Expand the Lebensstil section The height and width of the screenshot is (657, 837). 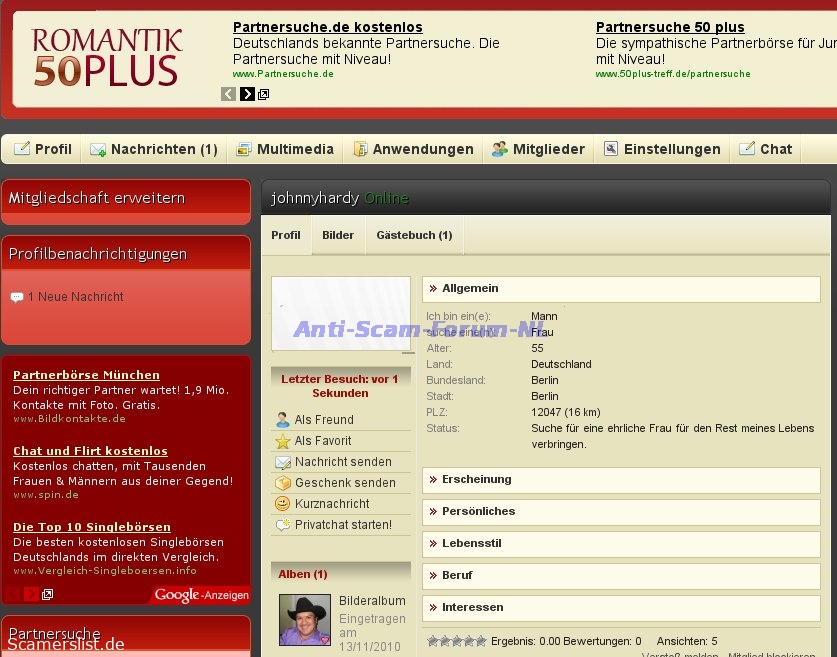tap(471, 543)
